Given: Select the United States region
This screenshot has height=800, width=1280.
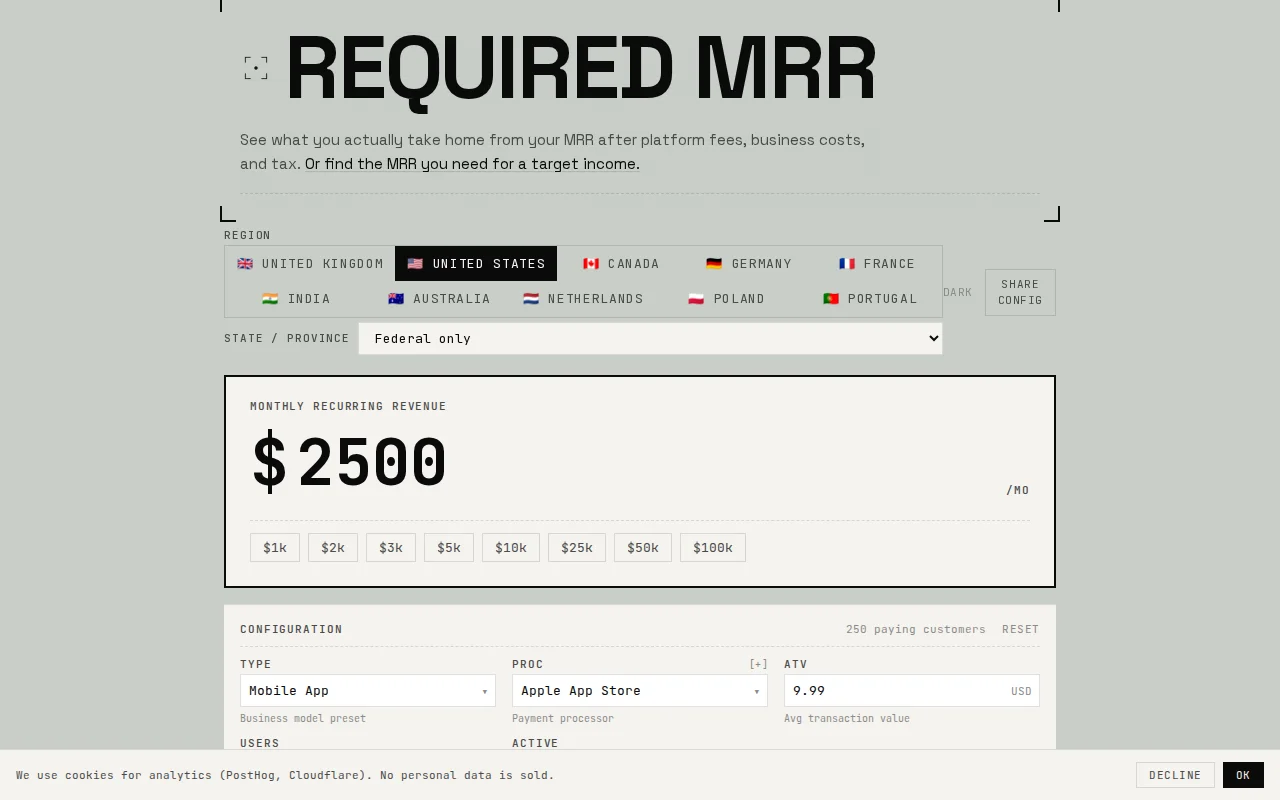Looking at the screenshot, I should point(476,264).
